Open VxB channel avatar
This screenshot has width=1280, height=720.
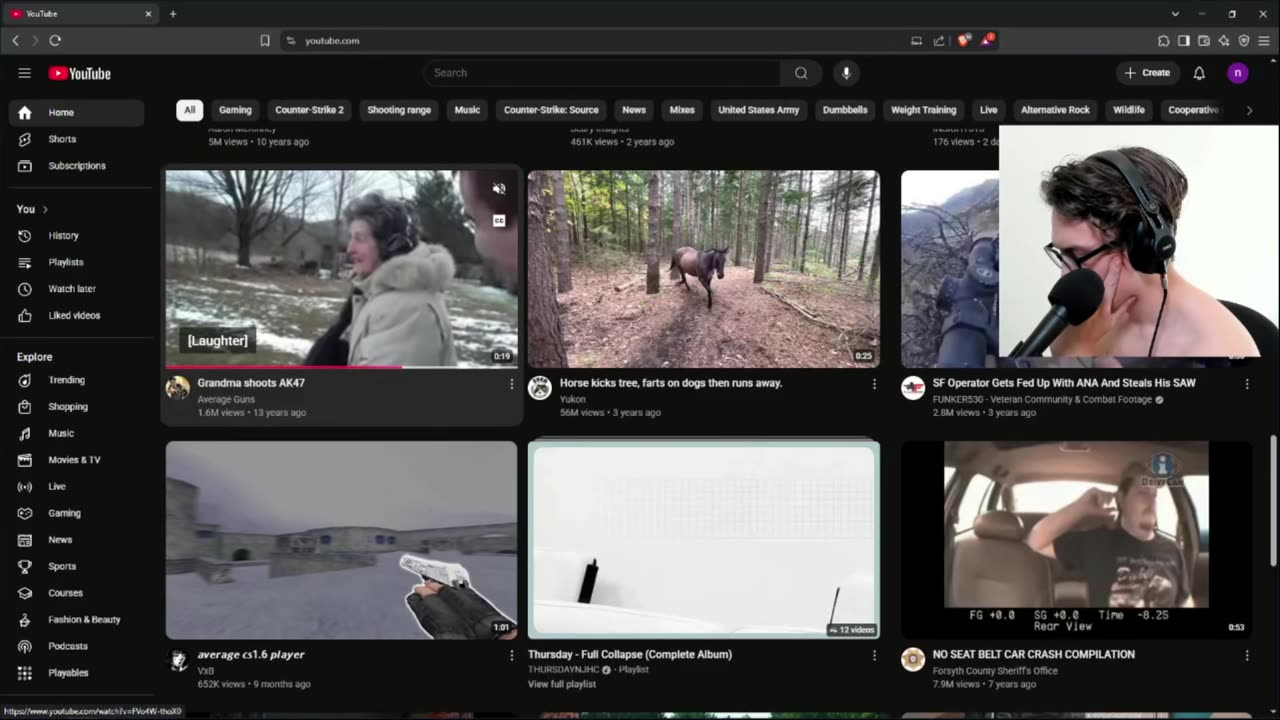pyautogui.click(x=178, y=660)
